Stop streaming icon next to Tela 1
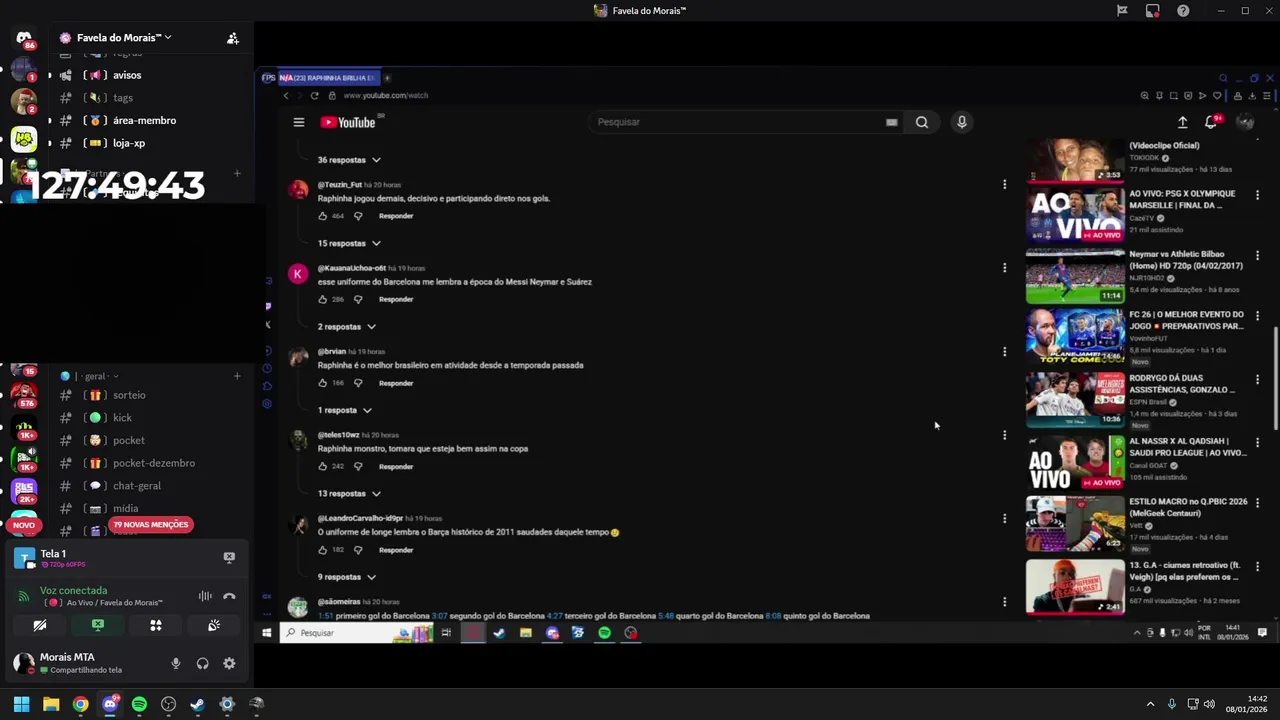Screen dimensions: 1280x720 pyautogui.click(x=229, y=557)
